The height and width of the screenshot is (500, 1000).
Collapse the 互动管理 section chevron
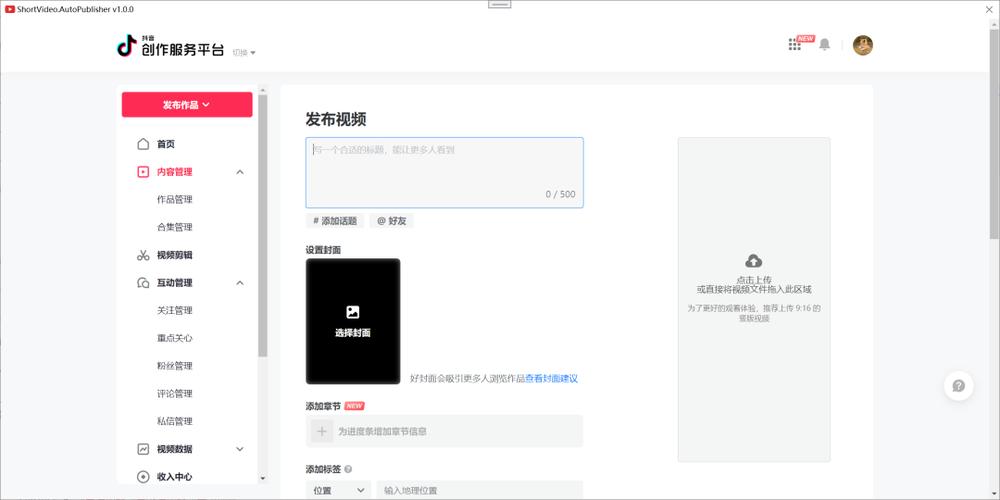240,283
